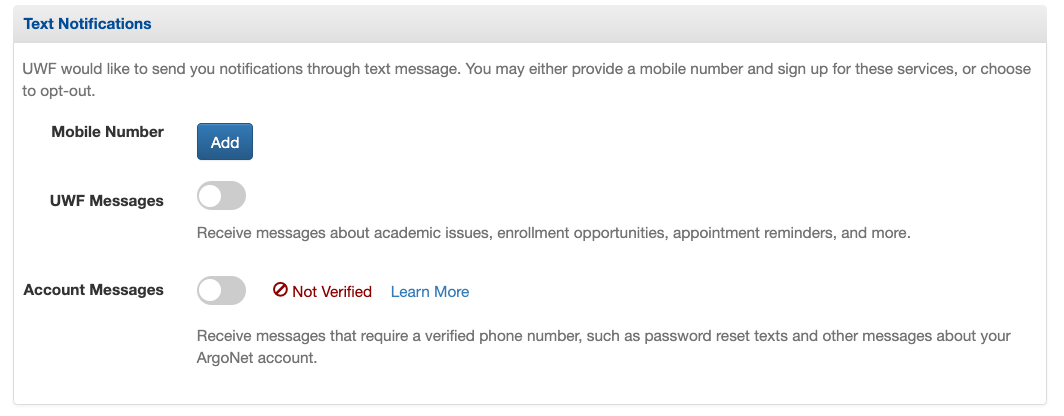Enable the UWF Messages toggle

(x=221, y=195)
